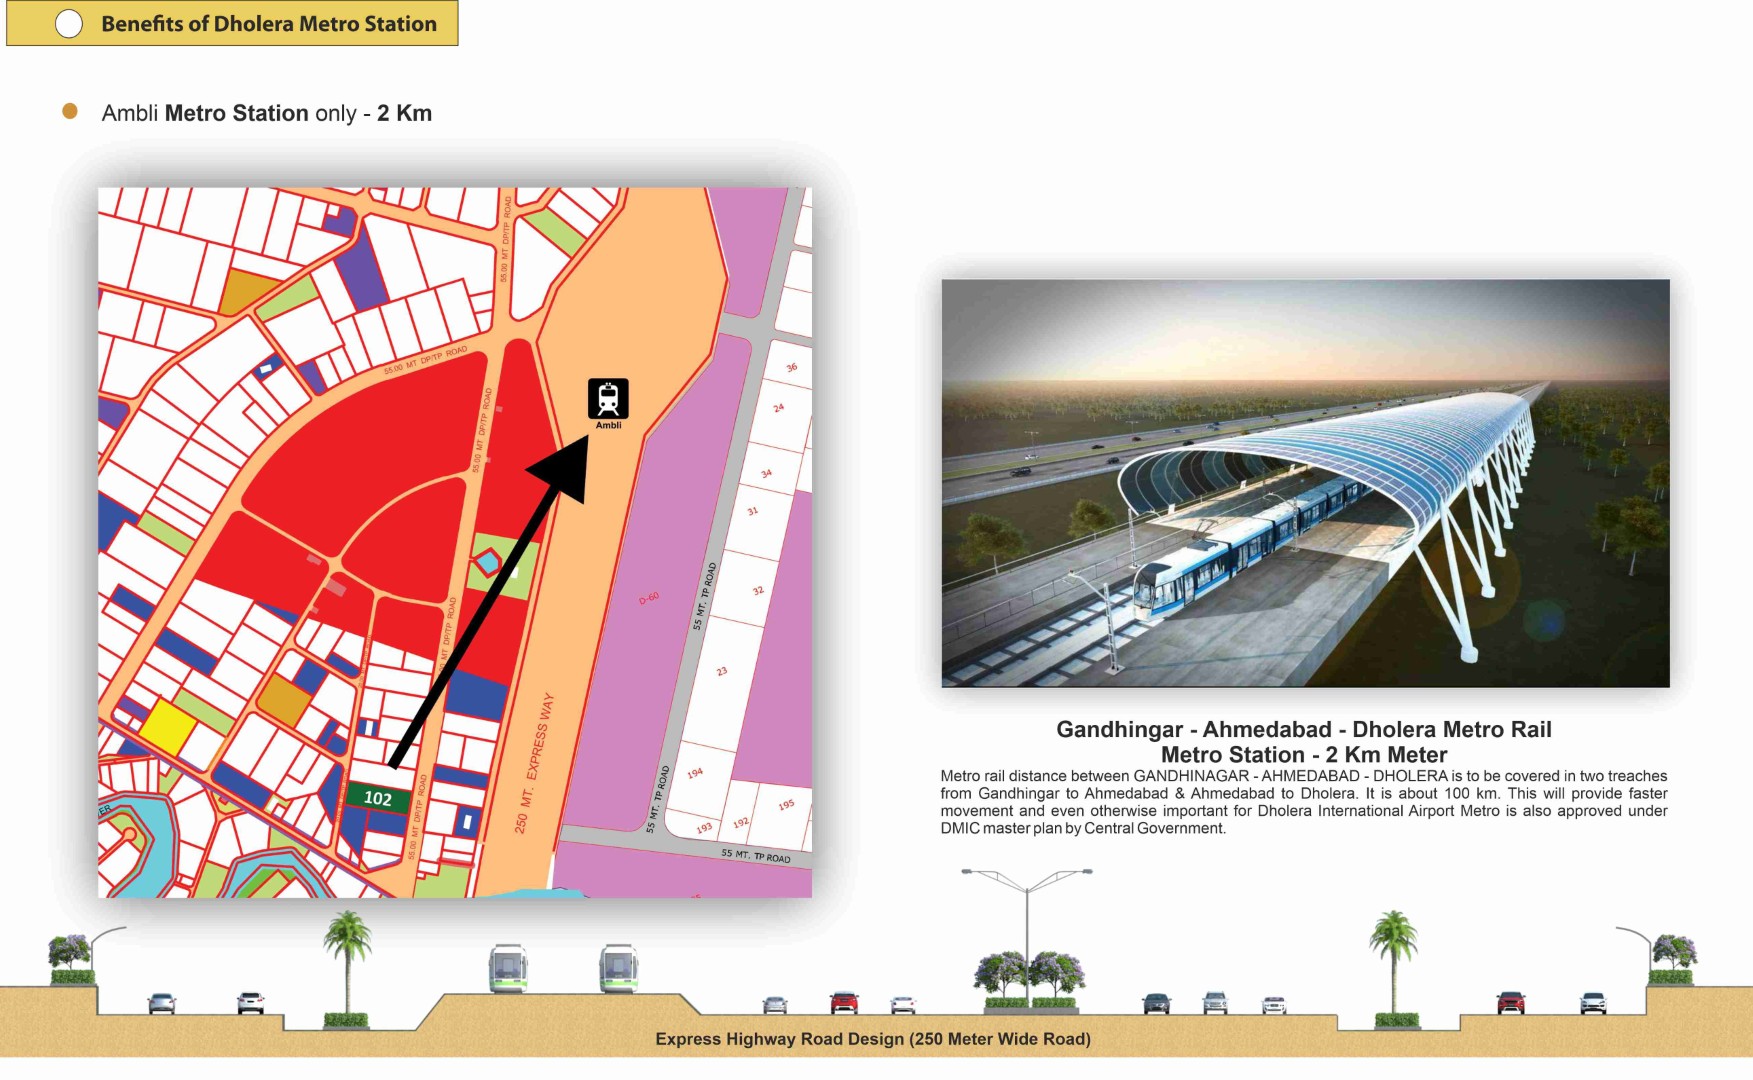Click the left green bus on highway
Screen dimensions: 1753x1080
tap(508, 968)
